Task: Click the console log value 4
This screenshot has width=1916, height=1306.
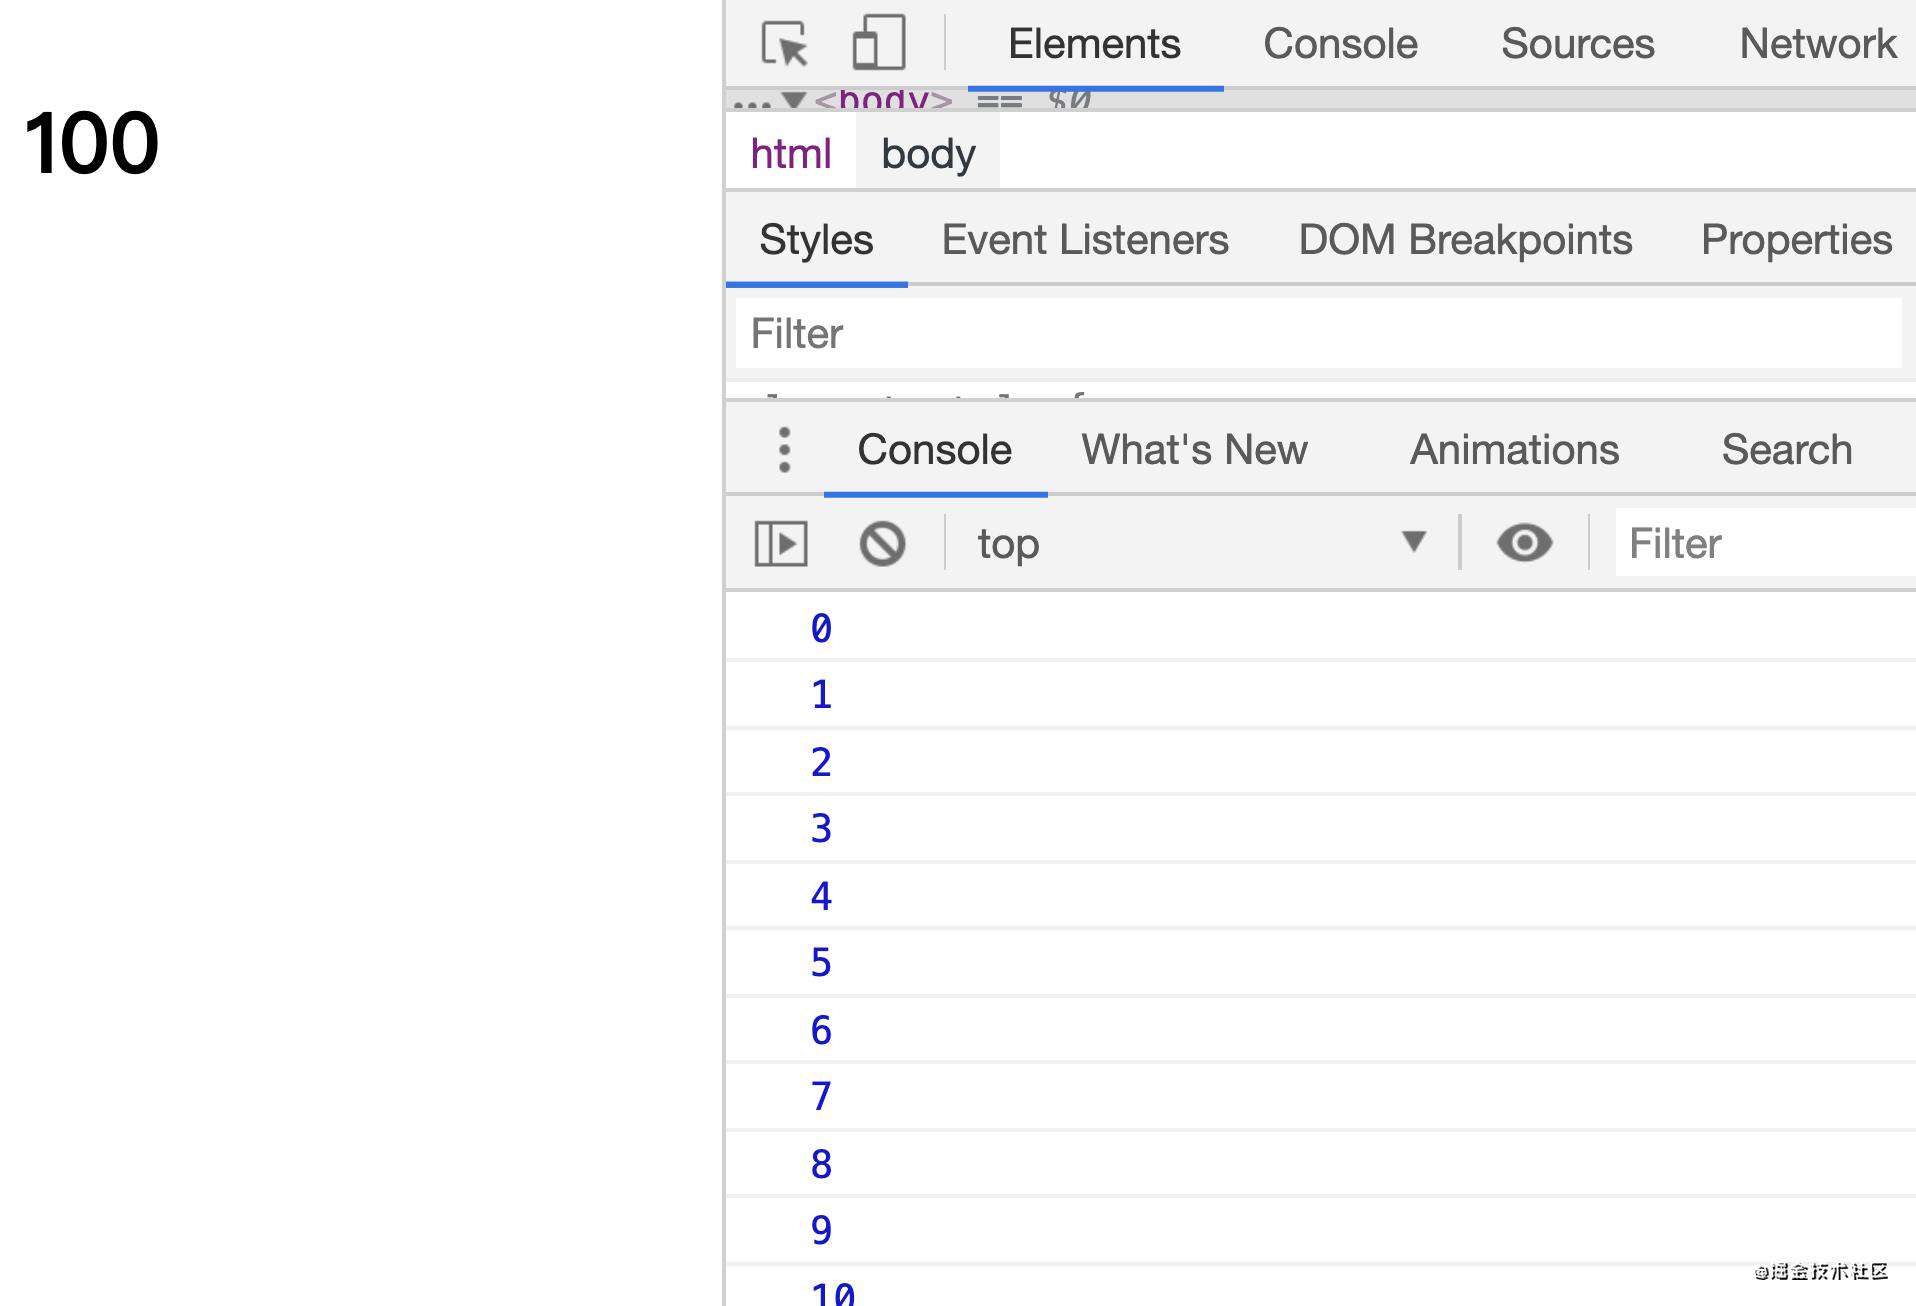Action: (821, 897)
